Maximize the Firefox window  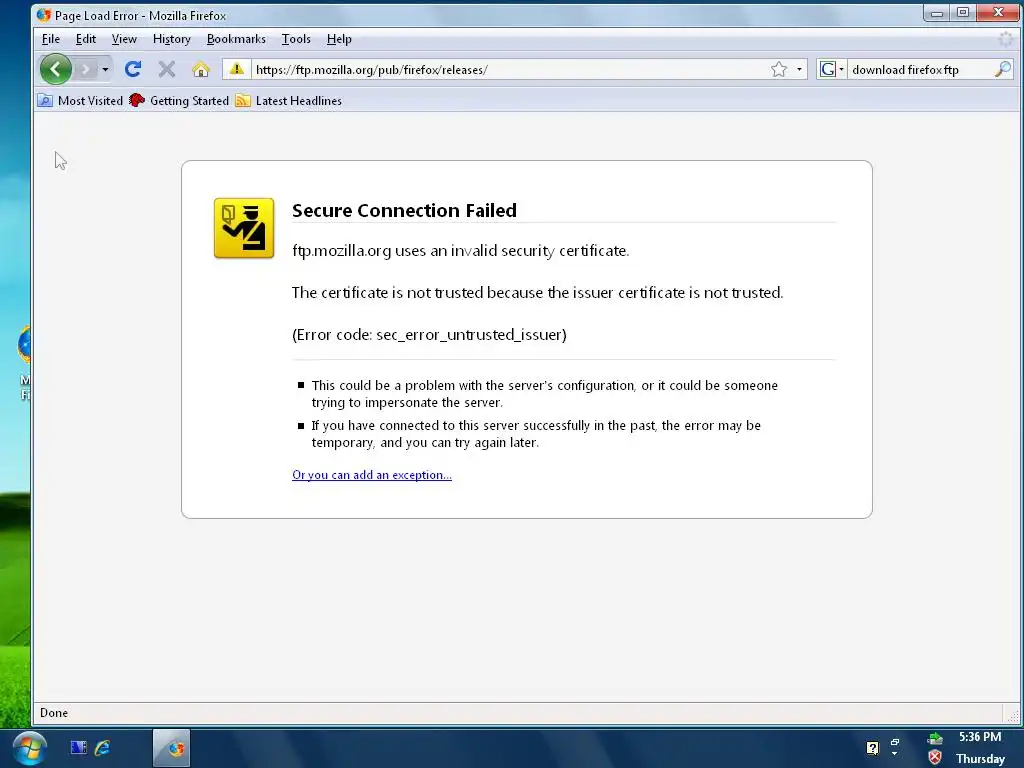click(x=963, y=13)
